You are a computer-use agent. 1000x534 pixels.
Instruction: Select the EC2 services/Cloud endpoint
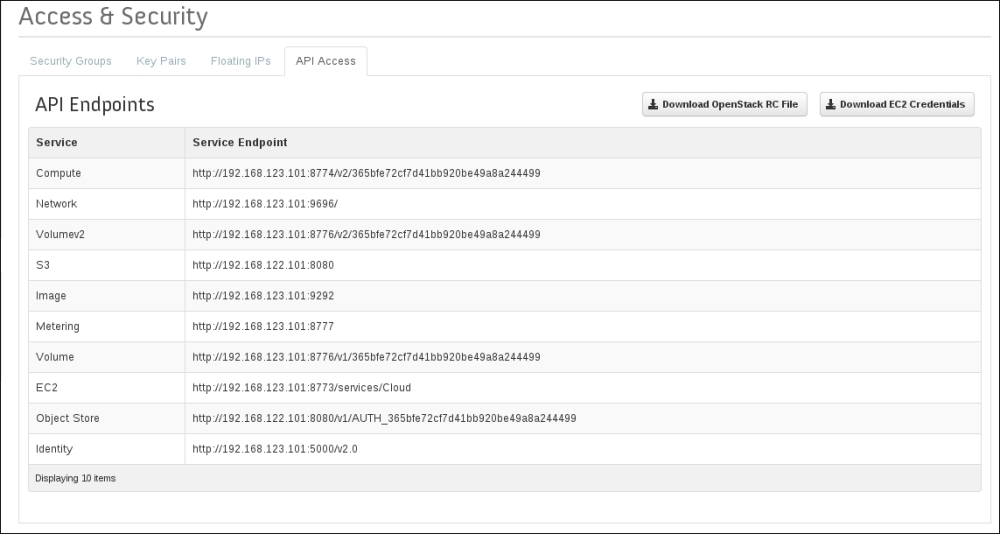pyautogui.click(x=302, y=387)
